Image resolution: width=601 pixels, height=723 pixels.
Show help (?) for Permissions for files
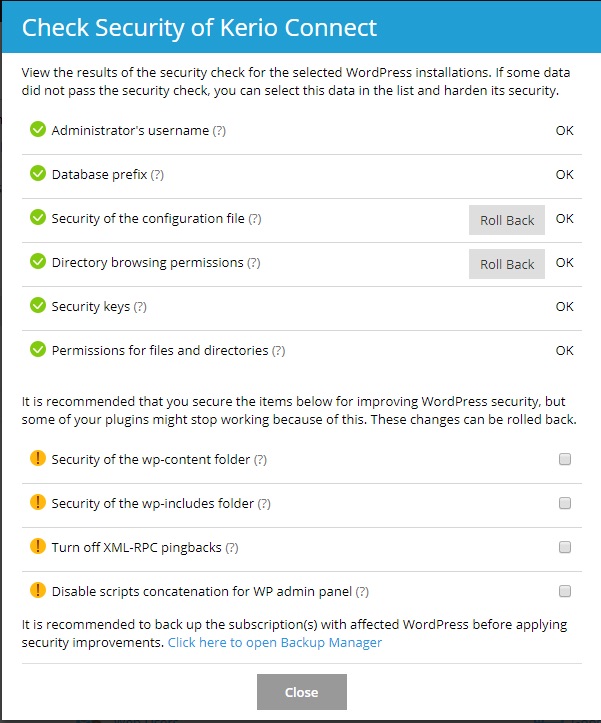tap(278, 351)
